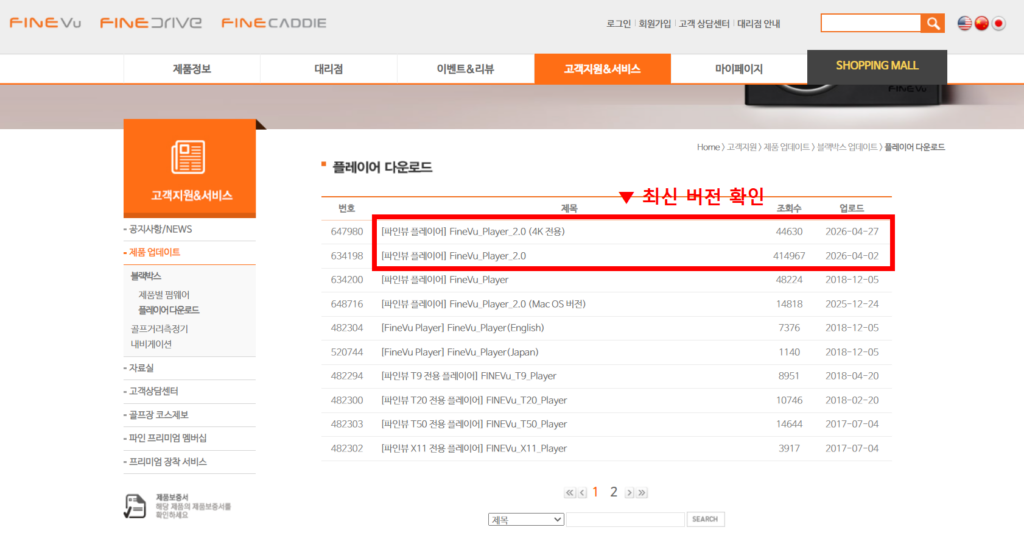
Task: Open the 제목 search-type dropdown
Action: pyautogui.click(x=526, y=520)
